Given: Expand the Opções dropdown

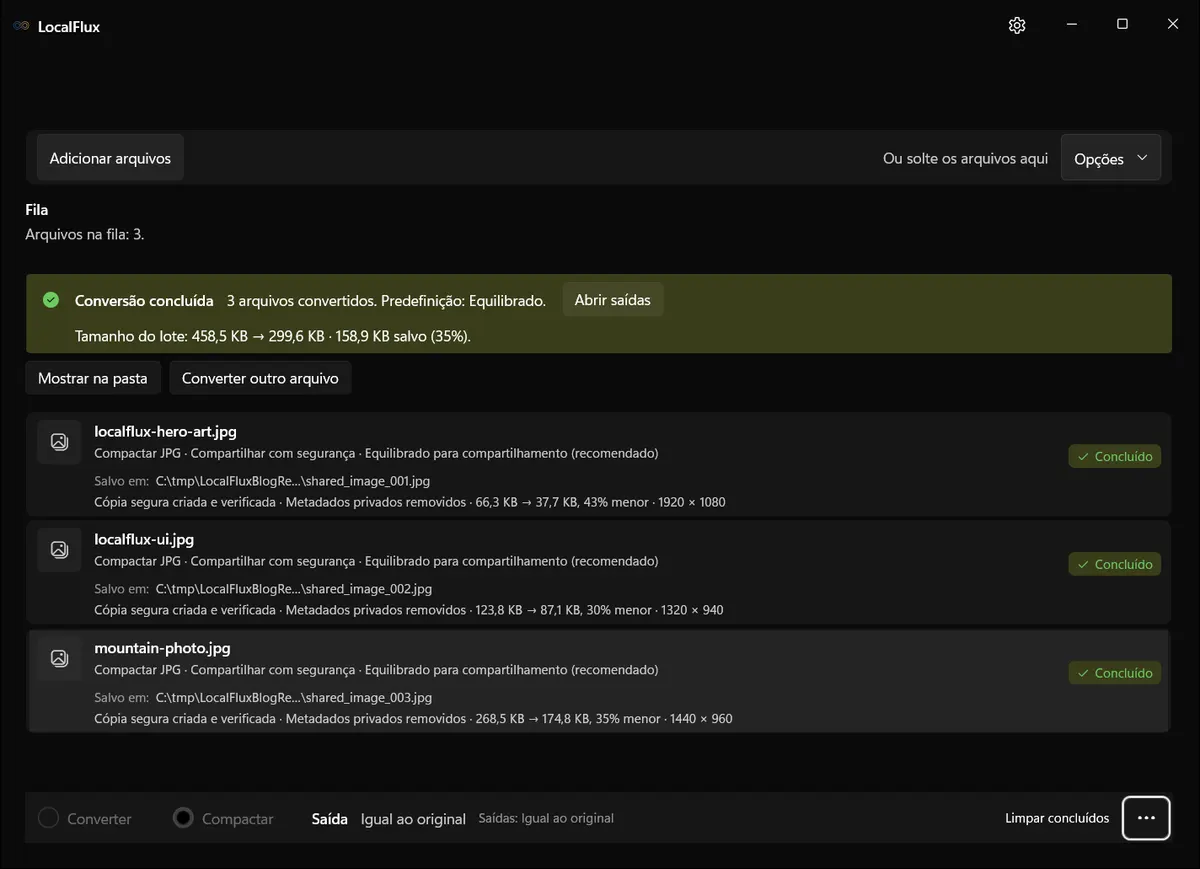Looking at the screenshot, I should pos(1111,158).
